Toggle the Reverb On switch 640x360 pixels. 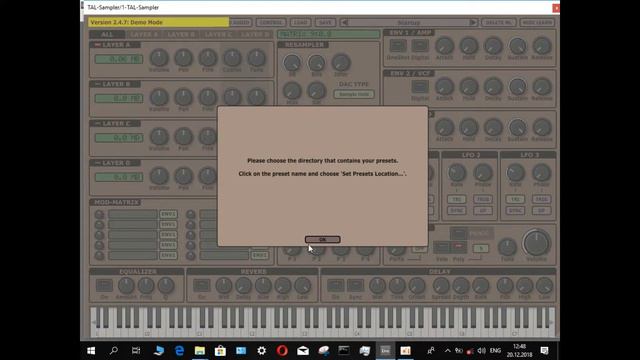[x=202, y=285]
